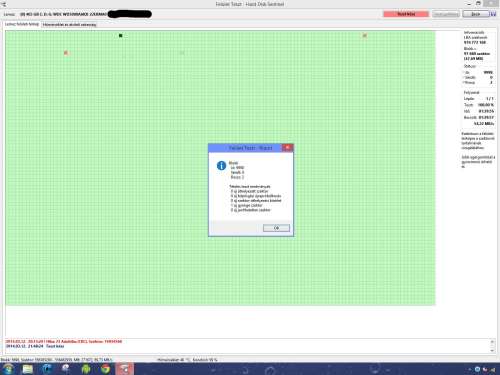500x375 pixels.
Task: Click the application icon in the title bar corner
Action: 4,4
